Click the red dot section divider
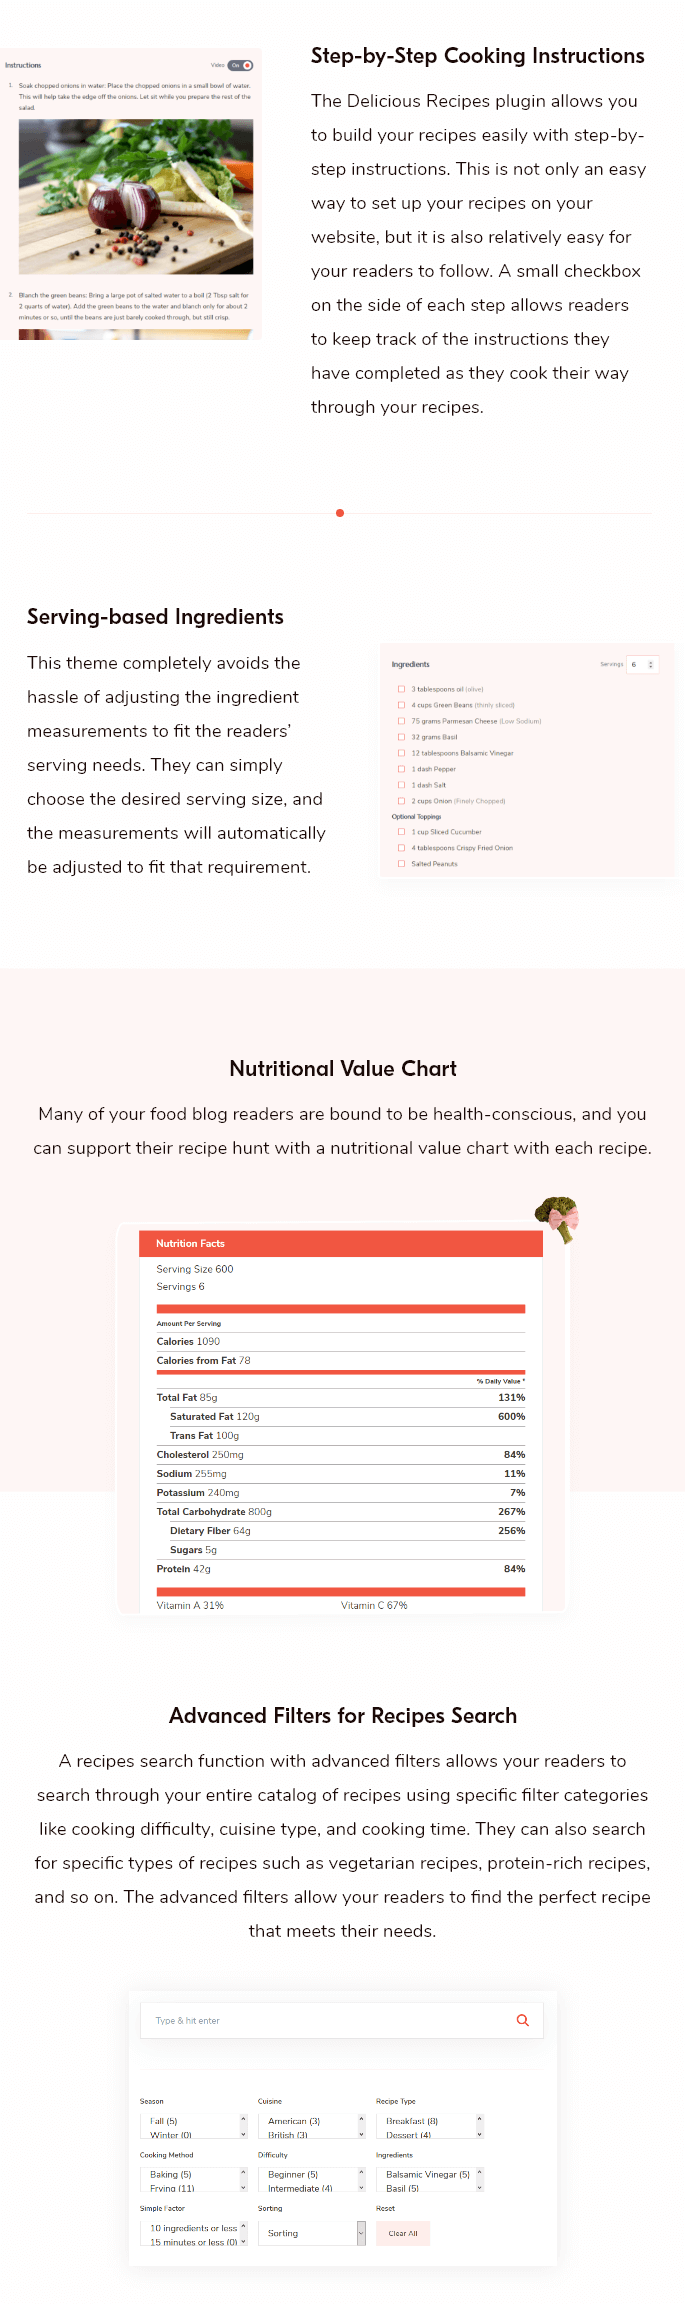This screenshot has width=685, height=2304. click(x=340, y=513)
